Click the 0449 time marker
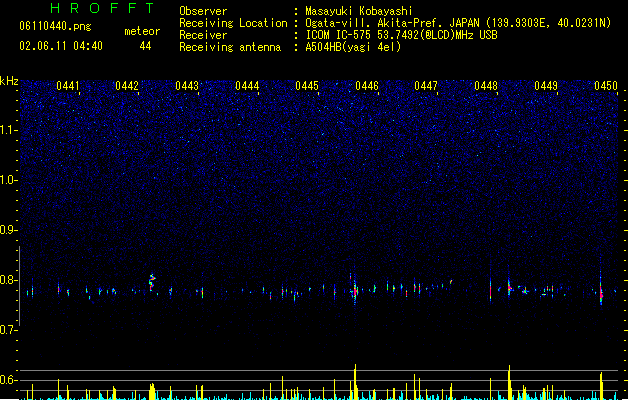The width and height of the screenshot is (629, 400). click(546, 86)
